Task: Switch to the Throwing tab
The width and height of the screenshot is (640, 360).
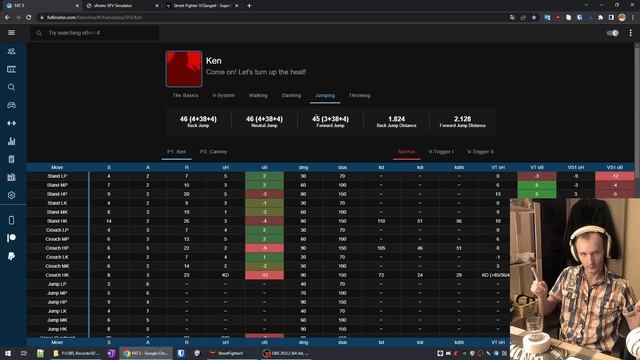Action: pos(360,96)
